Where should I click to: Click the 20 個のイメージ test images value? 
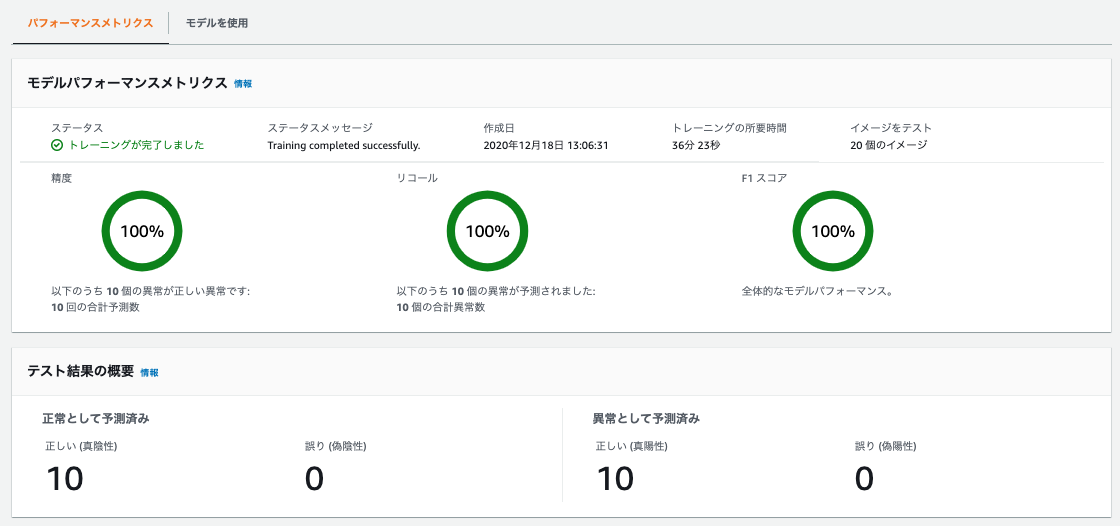point(889,145)
